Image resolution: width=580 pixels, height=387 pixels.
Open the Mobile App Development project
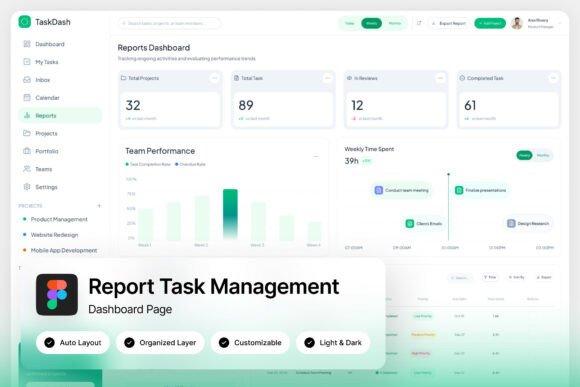[60, 250]
